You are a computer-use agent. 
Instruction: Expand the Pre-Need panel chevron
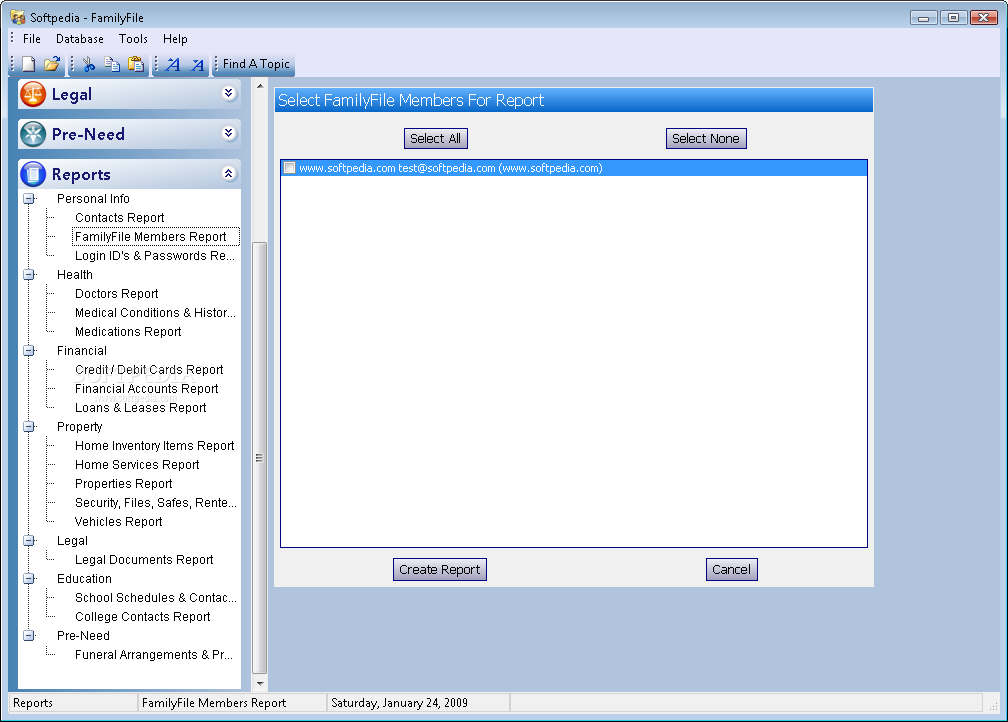[x=228, y=133]
